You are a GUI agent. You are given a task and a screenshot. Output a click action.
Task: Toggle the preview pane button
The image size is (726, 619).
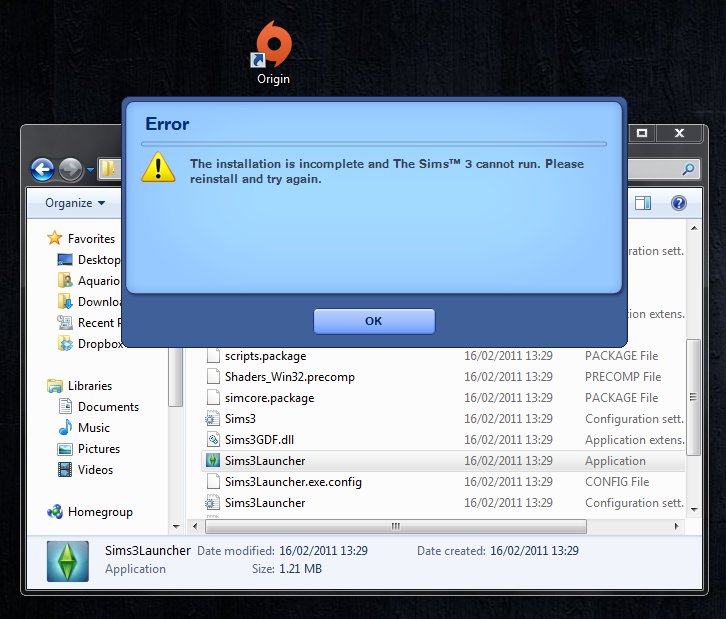point(643,203)
